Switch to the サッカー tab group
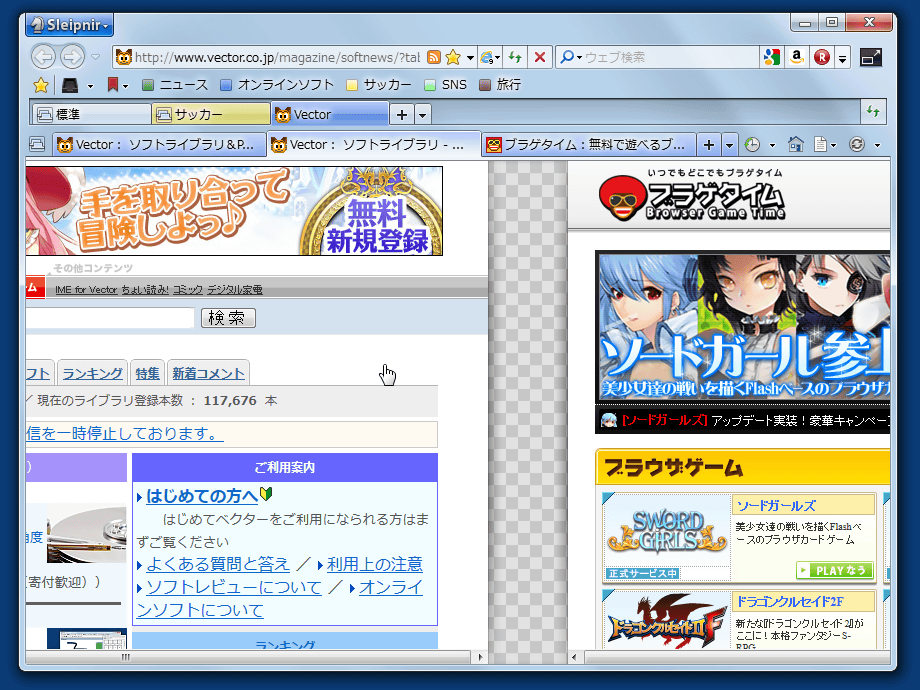 210,114
